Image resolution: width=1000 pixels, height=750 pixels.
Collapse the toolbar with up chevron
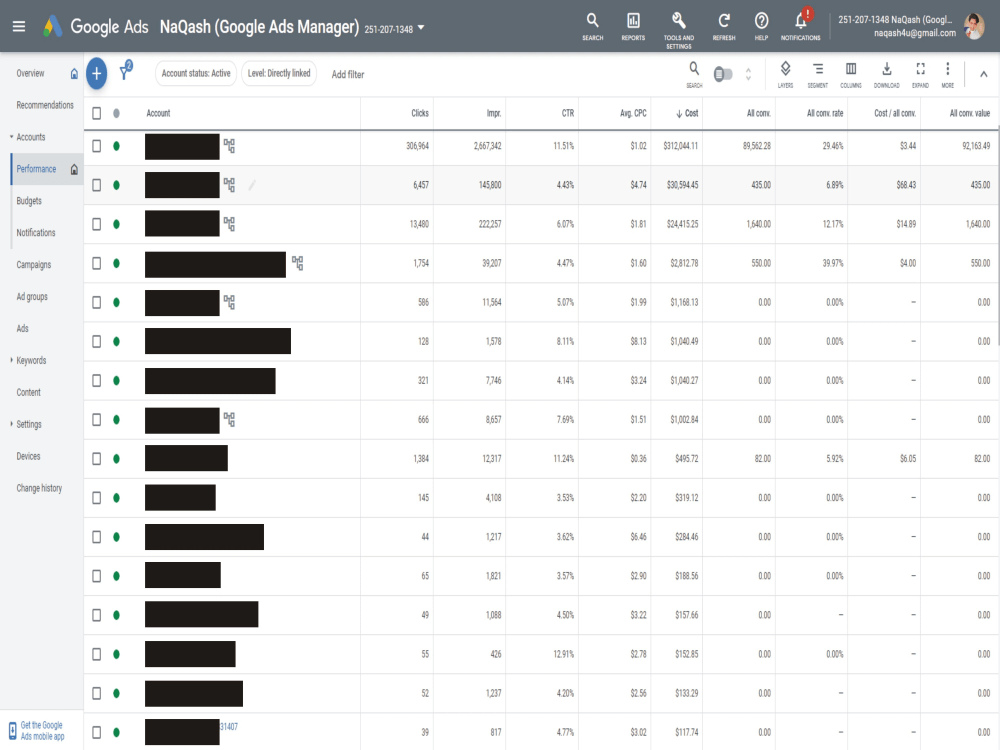[983, 74]
